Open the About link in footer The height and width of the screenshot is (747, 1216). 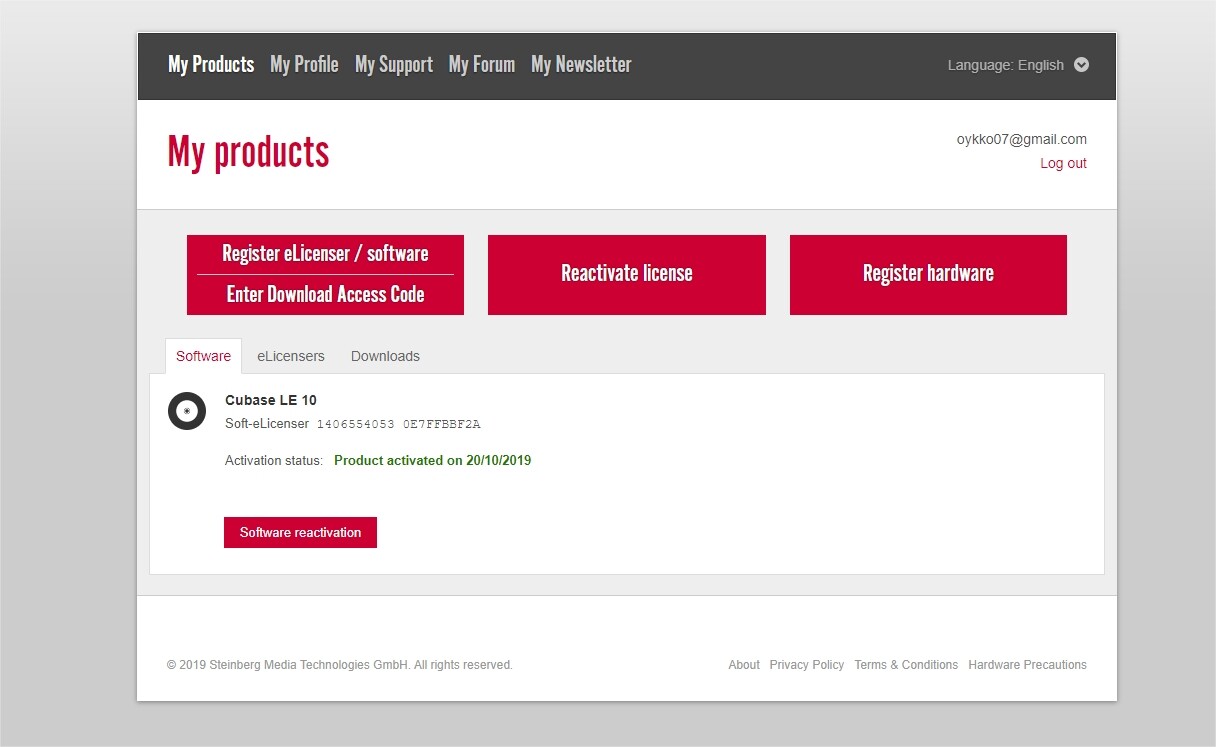744,665
